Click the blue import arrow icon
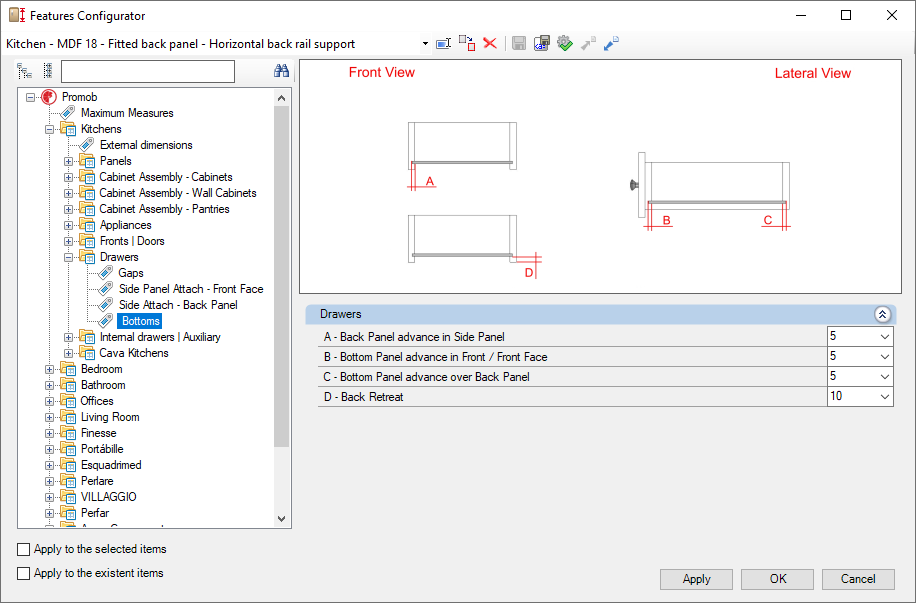 tap(611, 43)
